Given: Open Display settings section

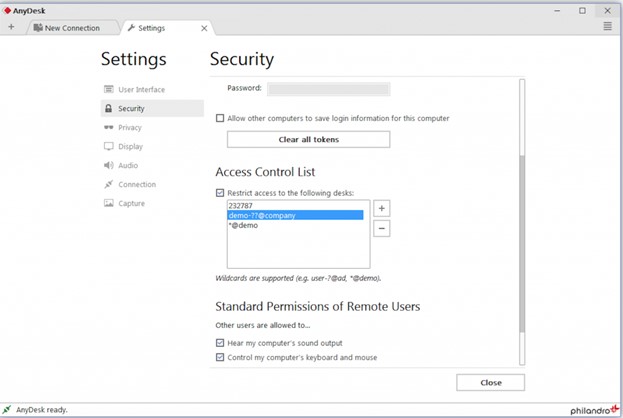Looking at the screenshot, I should coord(152,146).
